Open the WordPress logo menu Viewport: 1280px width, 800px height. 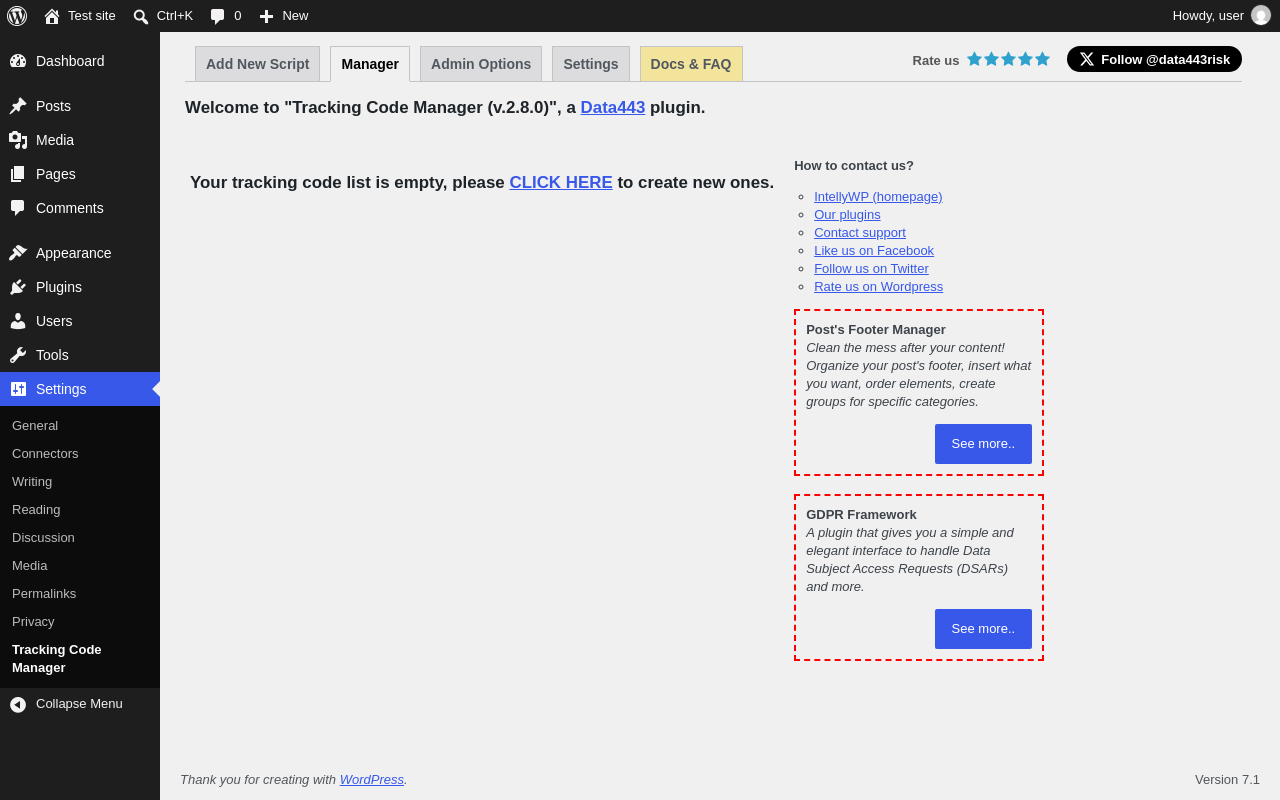click(17, 16)
